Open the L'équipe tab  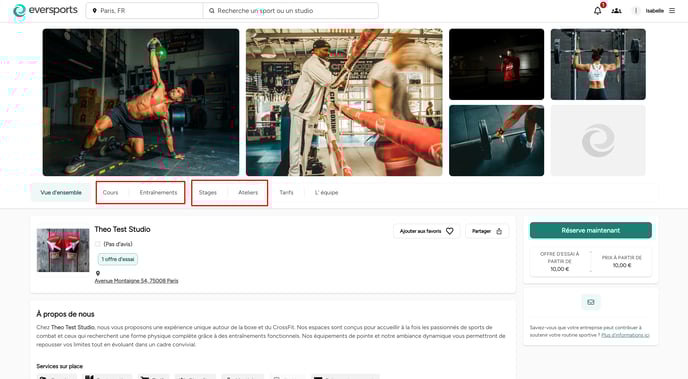(326, 193)
